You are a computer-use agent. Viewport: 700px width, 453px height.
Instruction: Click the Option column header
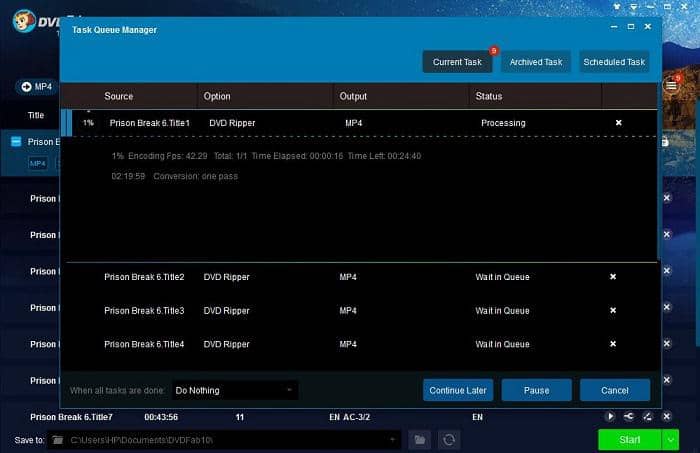click(x=217, y=96)
